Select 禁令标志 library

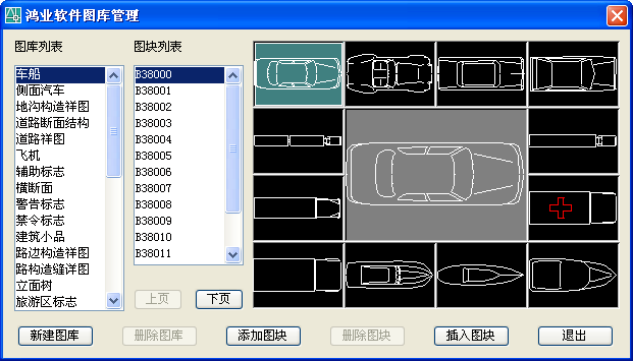point(60,220)
